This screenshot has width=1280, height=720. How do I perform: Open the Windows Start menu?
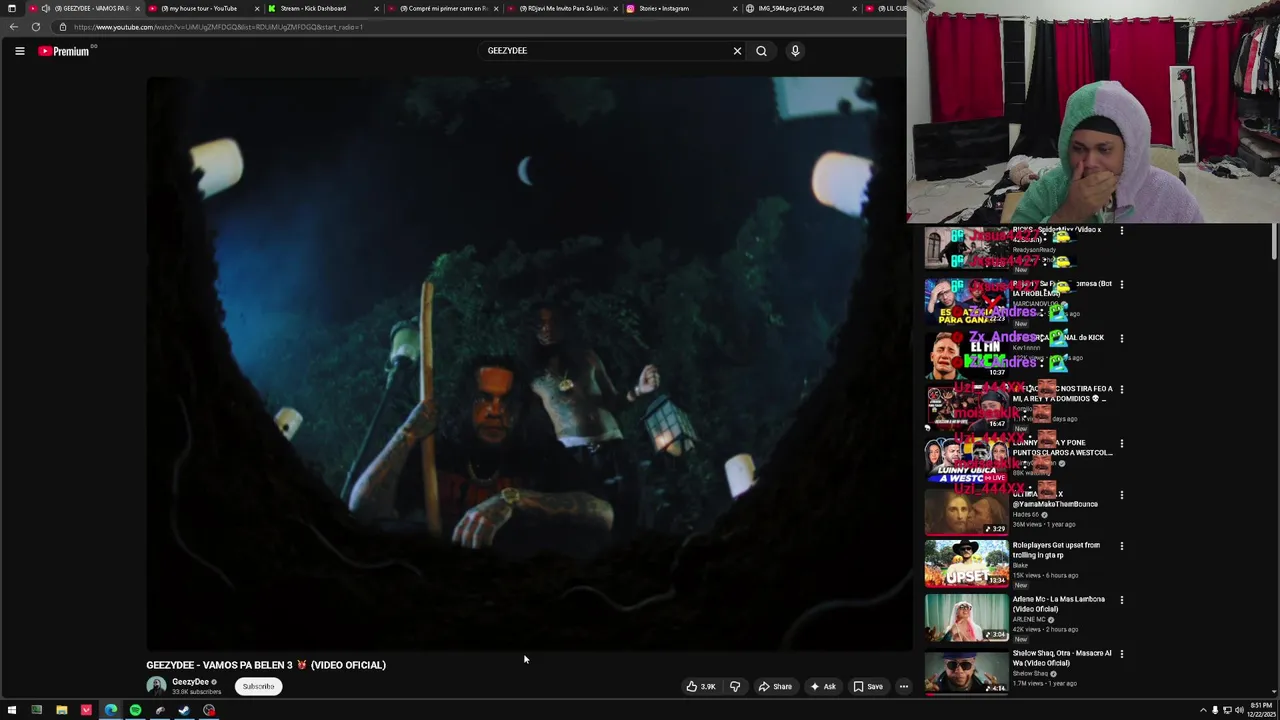[12, 710]
